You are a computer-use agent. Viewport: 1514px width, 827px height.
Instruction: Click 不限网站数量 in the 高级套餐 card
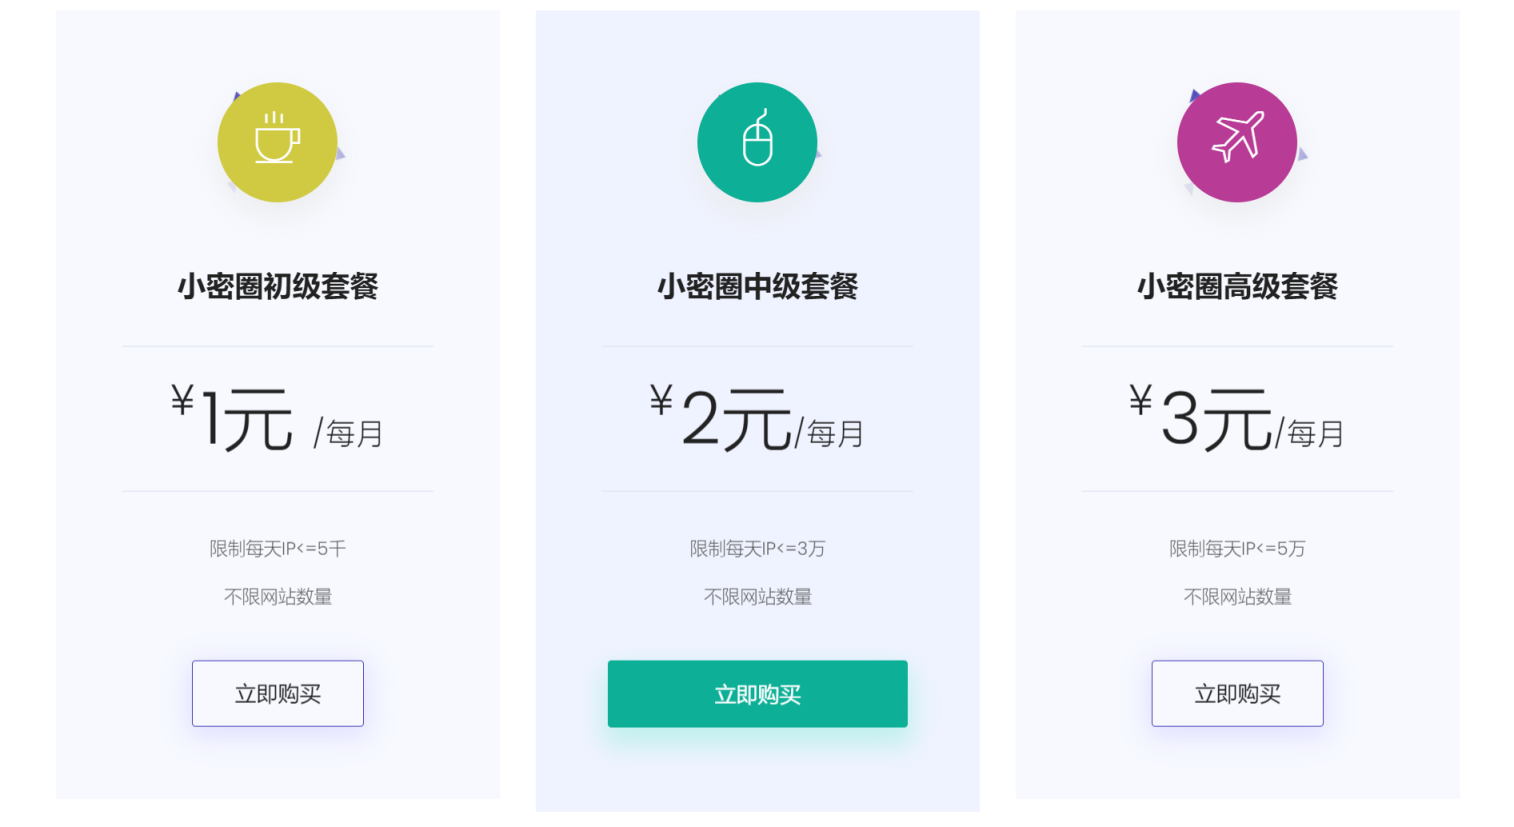pyautogui.click(x=1237, y=597)
